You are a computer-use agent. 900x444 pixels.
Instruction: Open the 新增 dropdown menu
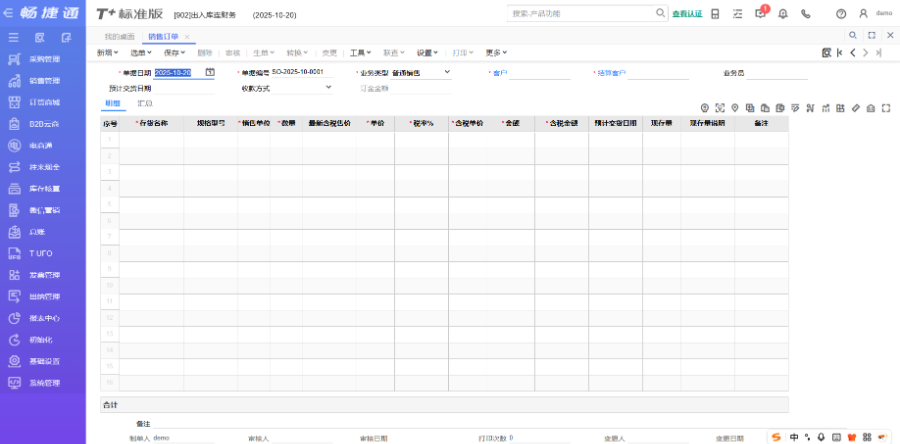(108, 52)
